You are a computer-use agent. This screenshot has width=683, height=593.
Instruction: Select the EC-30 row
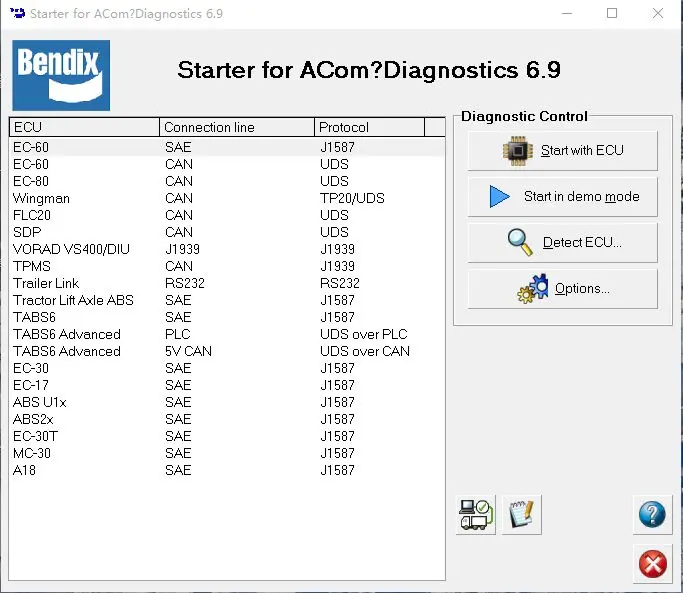[227, 368]
